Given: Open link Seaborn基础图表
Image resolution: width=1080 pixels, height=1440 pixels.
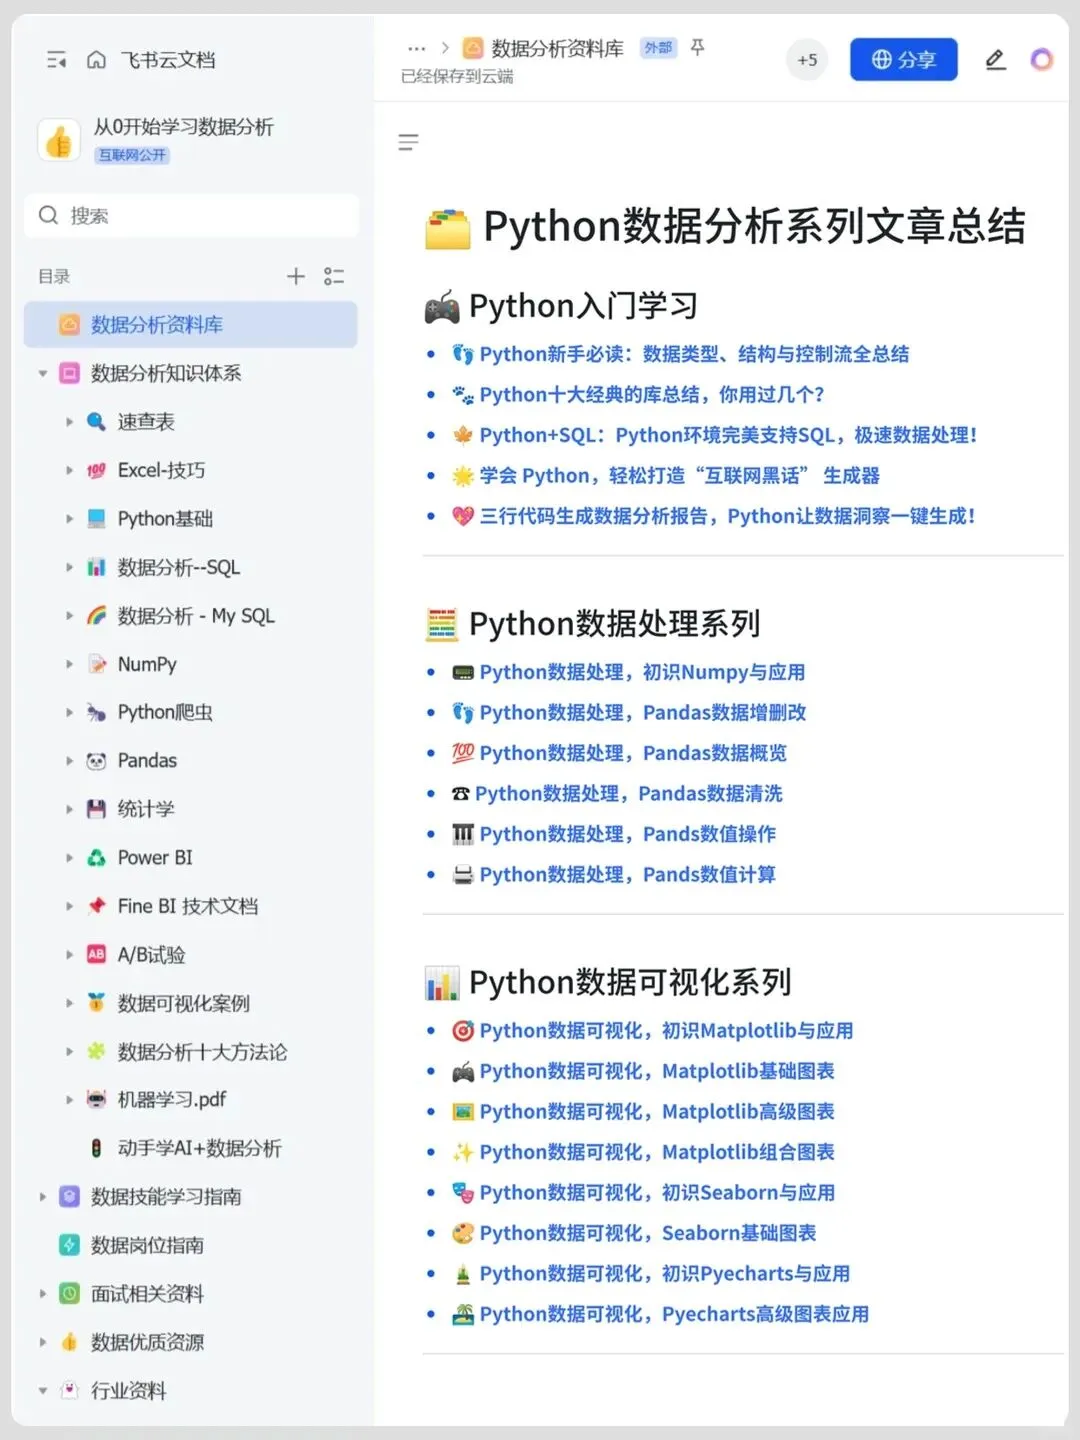Looking at the screenshot, I should click(x=648, y=1233).
